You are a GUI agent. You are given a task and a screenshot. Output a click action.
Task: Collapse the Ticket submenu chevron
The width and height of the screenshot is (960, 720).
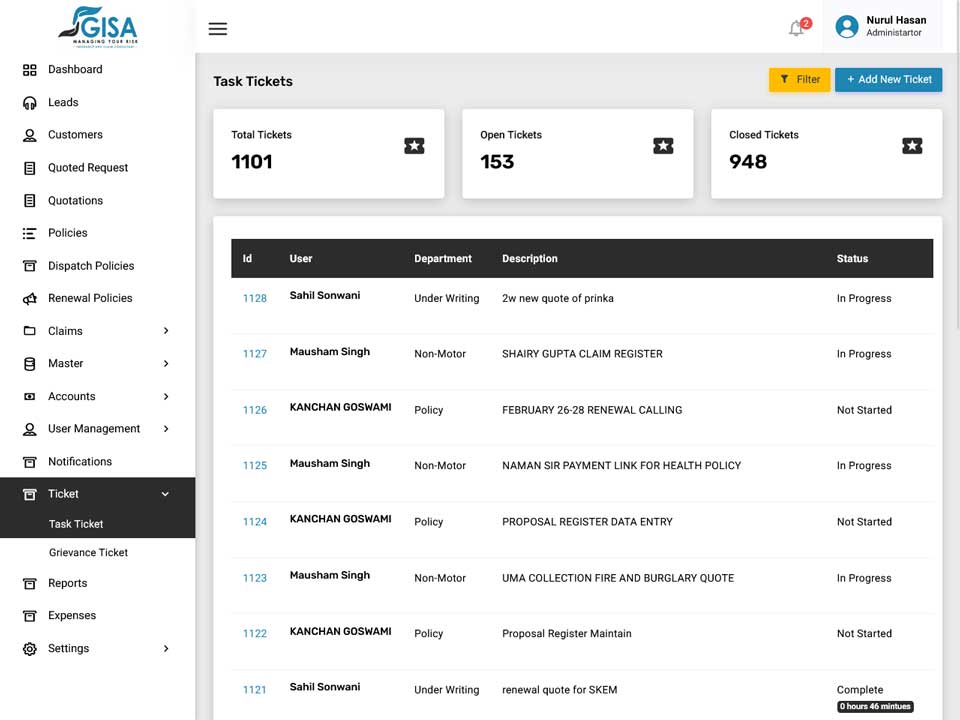(x=165, y=494)
